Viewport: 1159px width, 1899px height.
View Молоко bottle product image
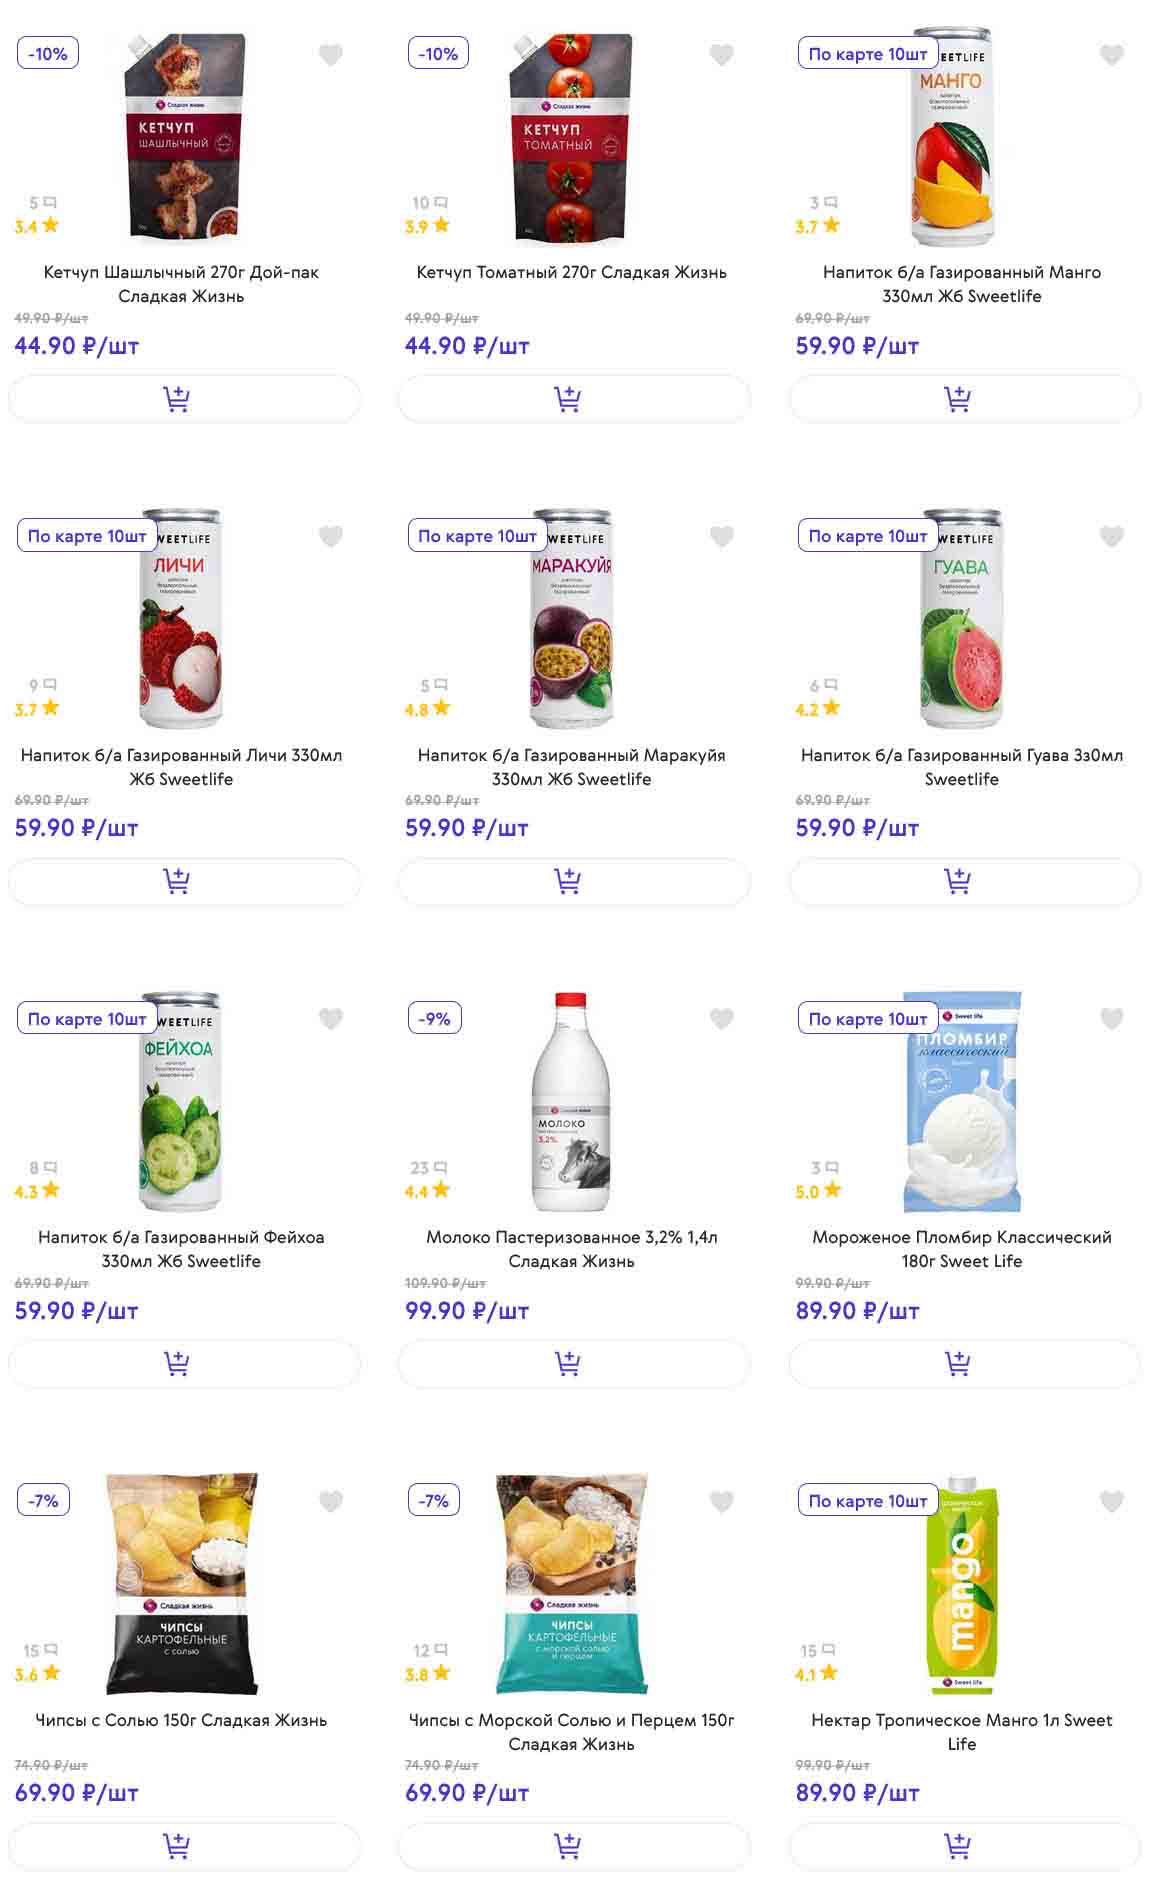click(x=570, y=1102)
